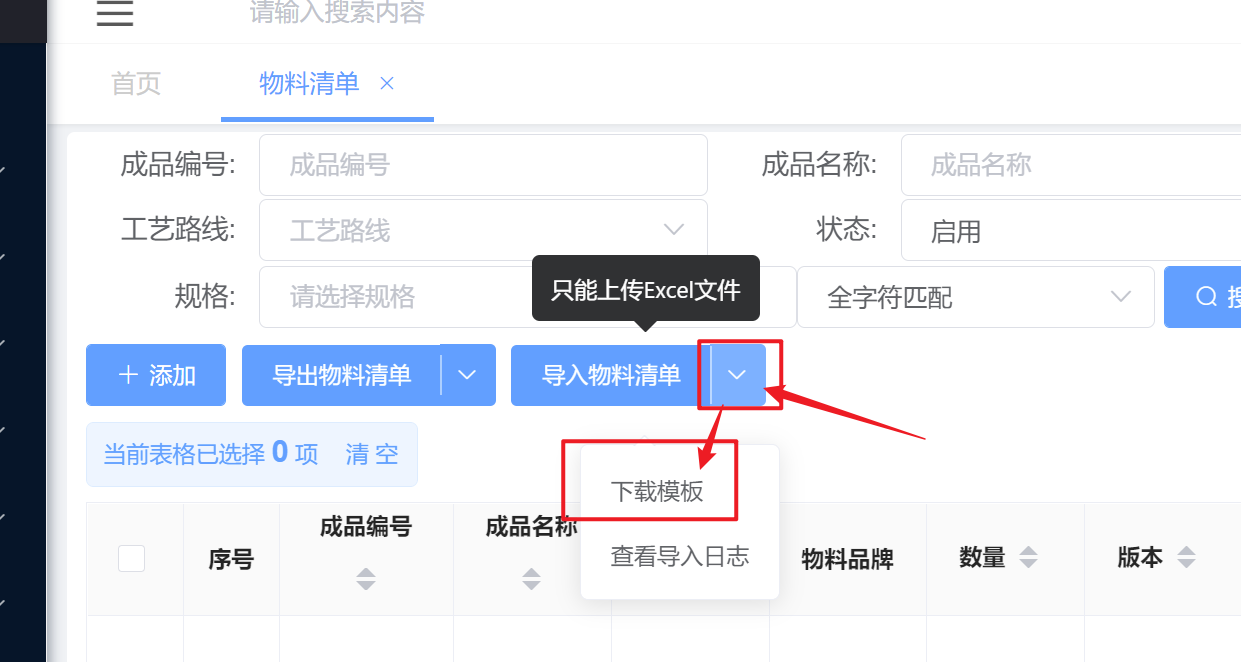This screenshot has height=662, width=1241.
Task: Sort 成品编号 column with sort arrows
Action: point(366,578)
